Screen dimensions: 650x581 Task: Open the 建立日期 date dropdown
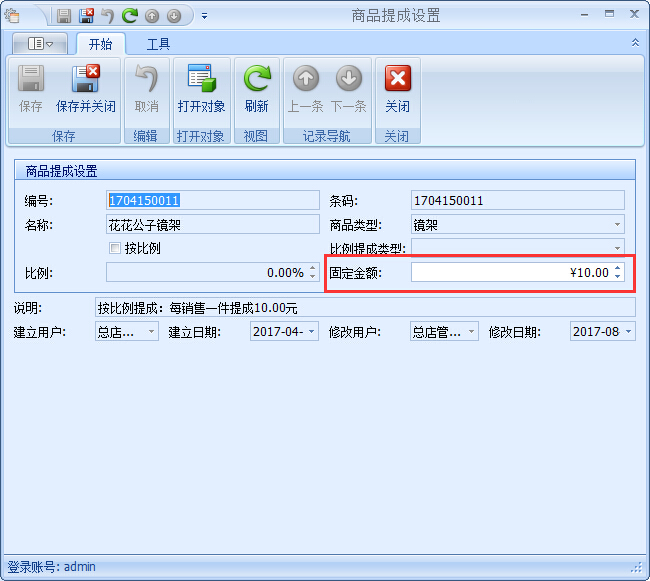[x=311, y=332]
